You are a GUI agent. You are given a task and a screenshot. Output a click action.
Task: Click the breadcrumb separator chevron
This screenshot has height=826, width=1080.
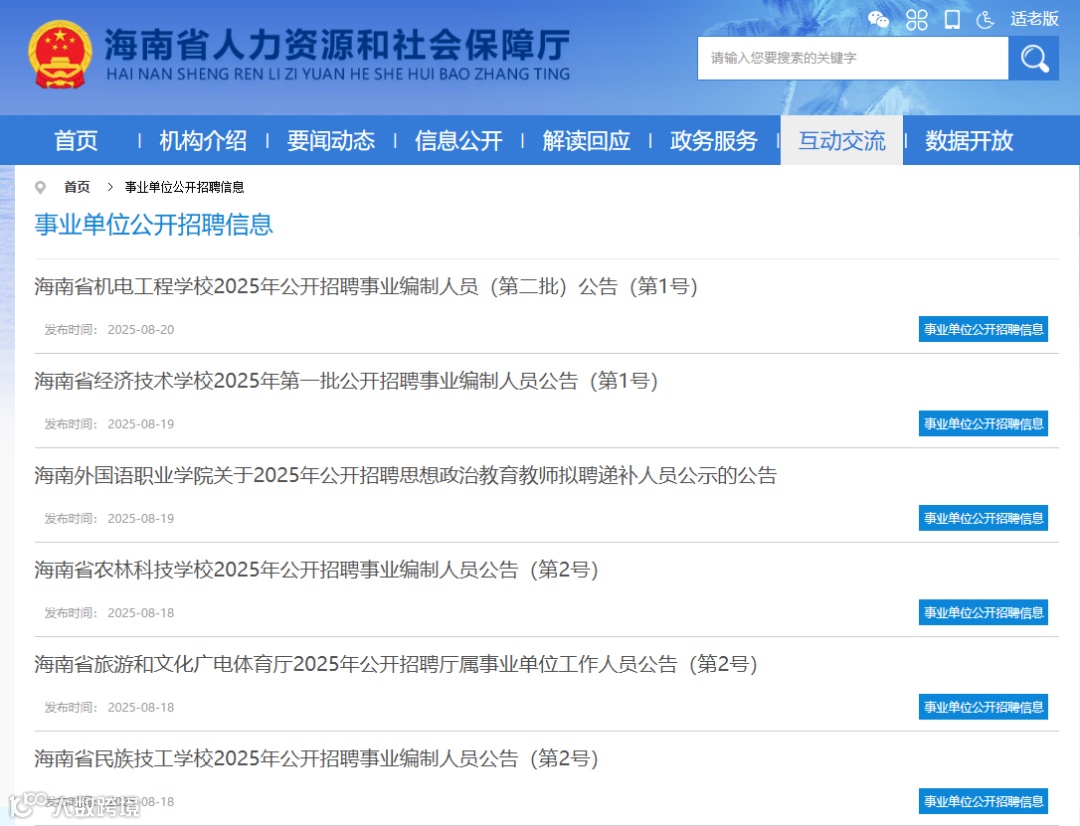click(x=110, y=187)
